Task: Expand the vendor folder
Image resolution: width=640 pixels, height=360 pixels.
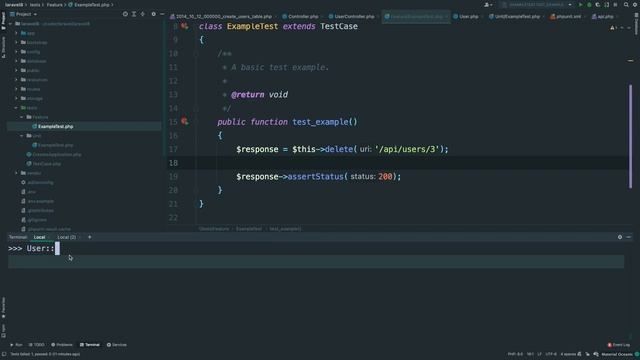Action: tap(16, 173)
